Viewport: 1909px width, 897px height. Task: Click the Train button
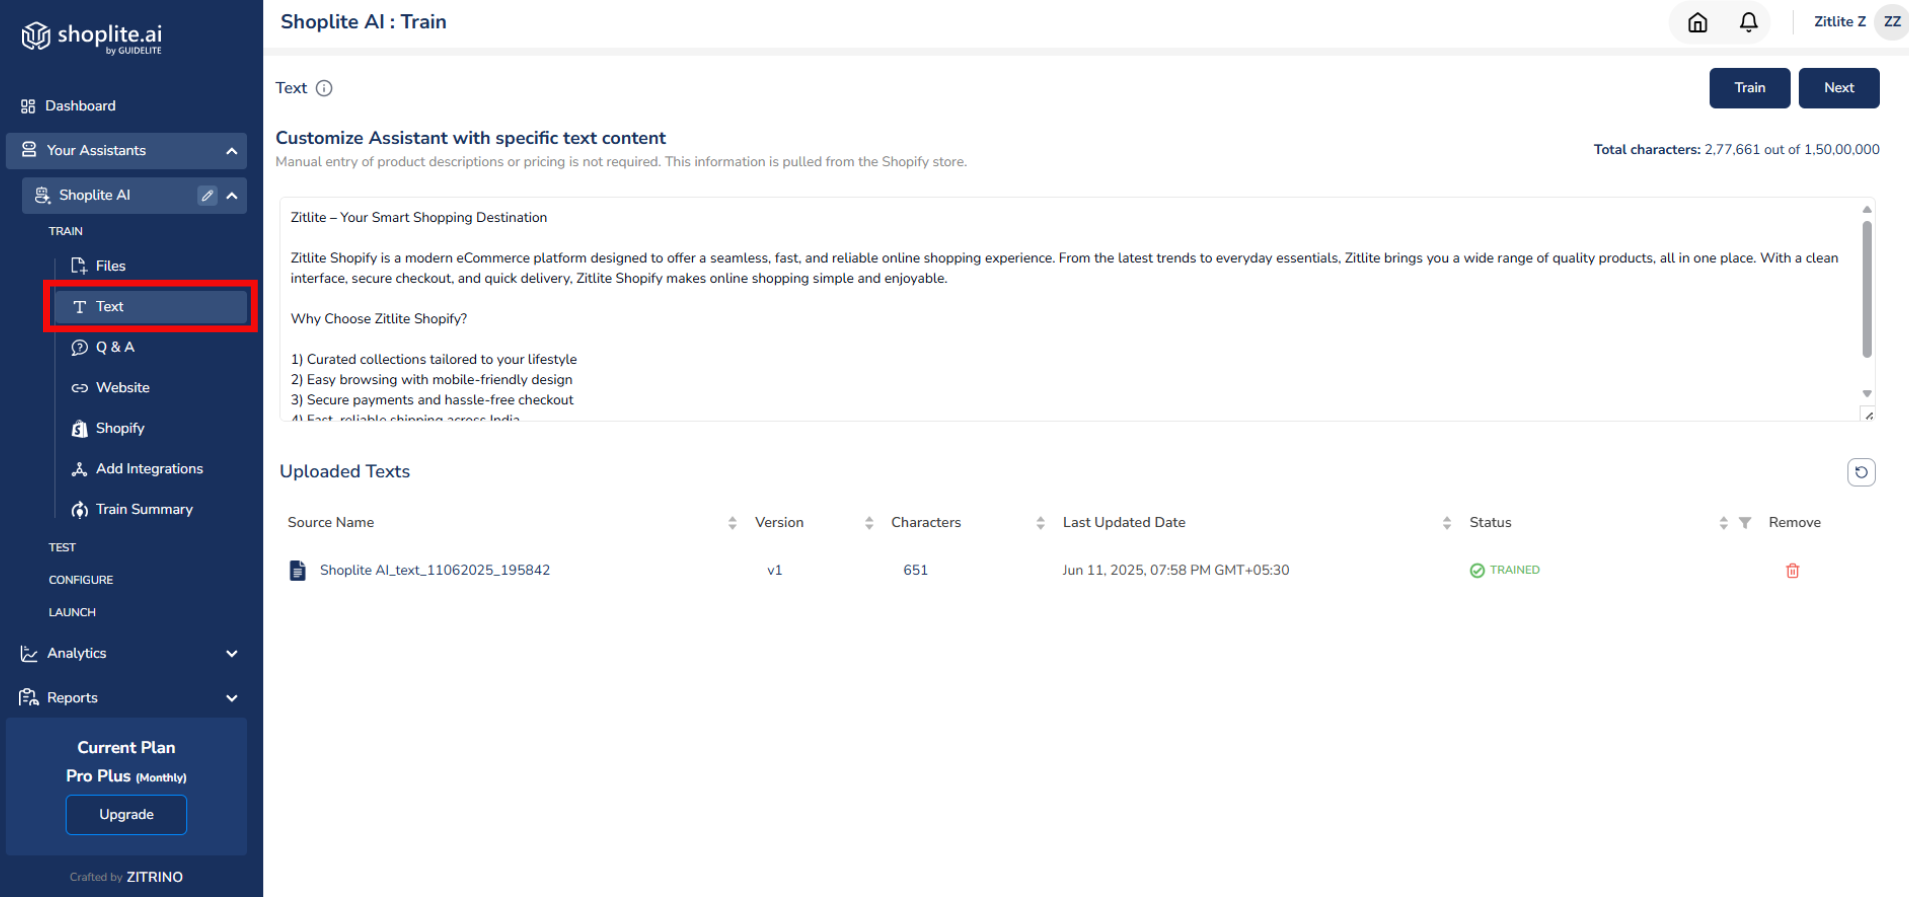point(1749,88)
